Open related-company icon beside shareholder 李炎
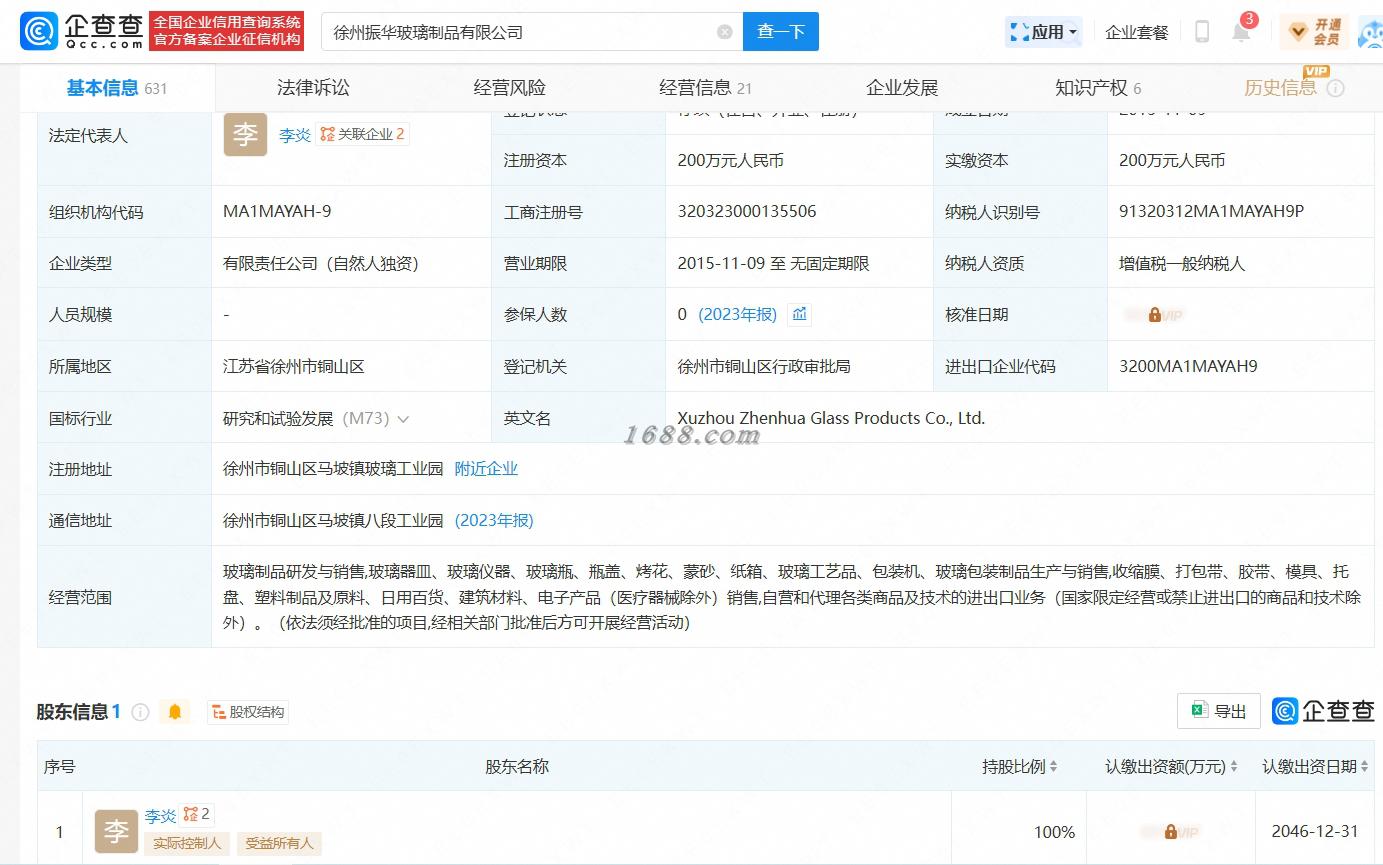This screenshot has width=1383, height=865. coord(196,814)
